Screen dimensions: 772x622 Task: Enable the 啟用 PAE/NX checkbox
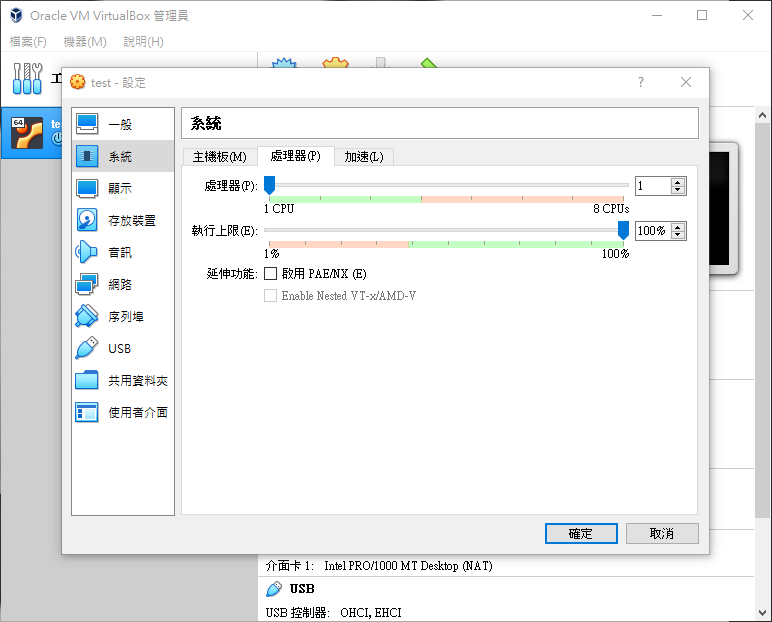click(x=270, y=273)
